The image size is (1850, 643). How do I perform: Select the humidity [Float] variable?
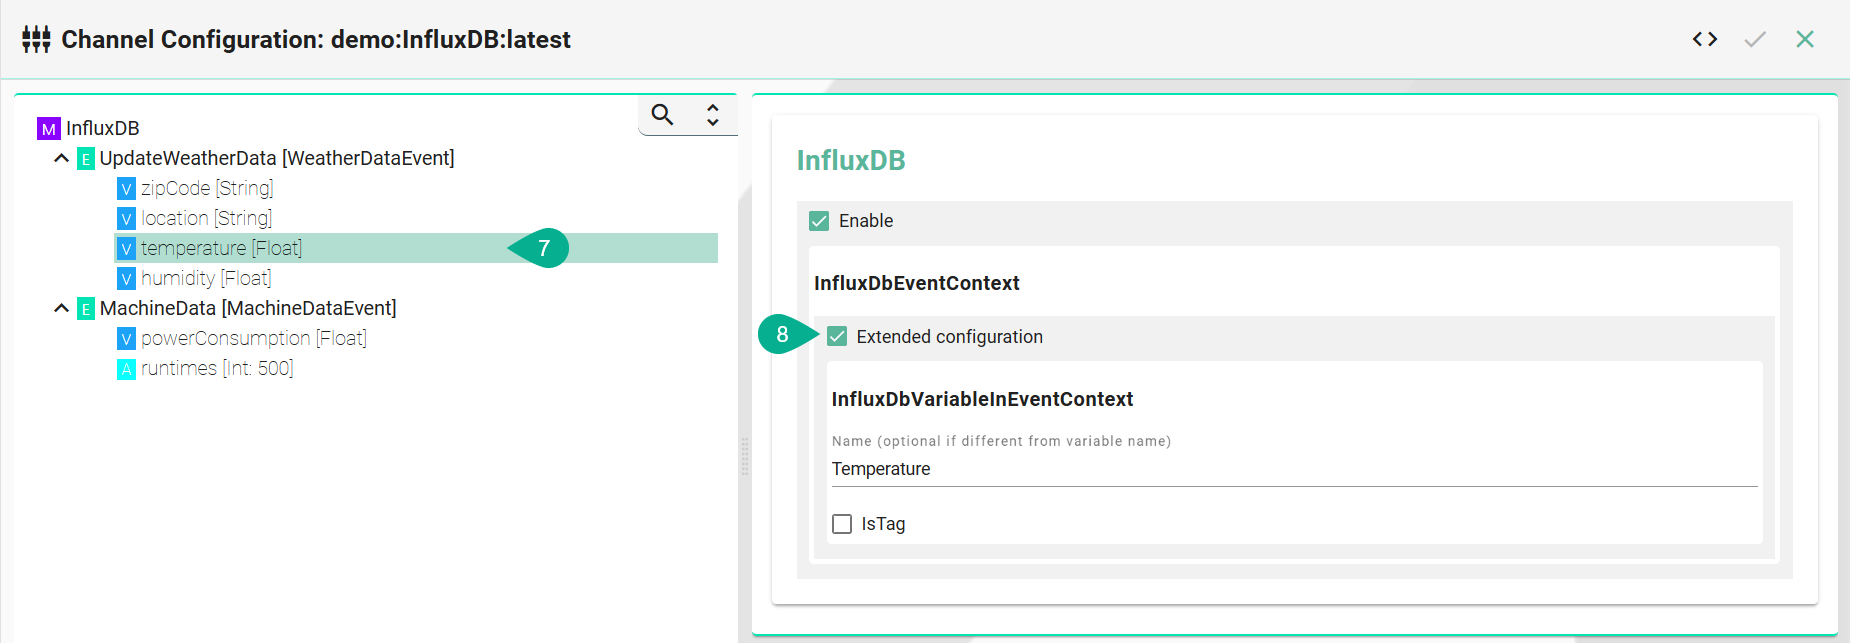point(205,278)
